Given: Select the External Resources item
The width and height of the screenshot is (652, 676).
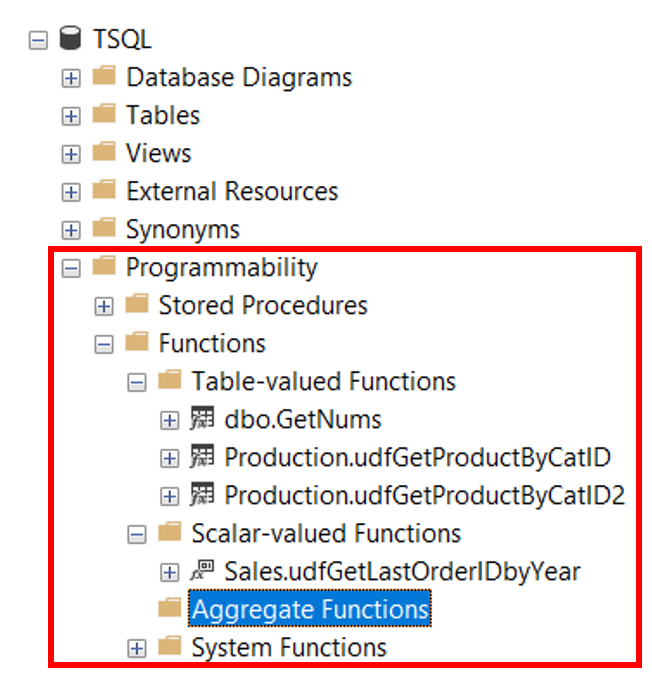Looking at the screenshot, I should click(x=232, y=191).
